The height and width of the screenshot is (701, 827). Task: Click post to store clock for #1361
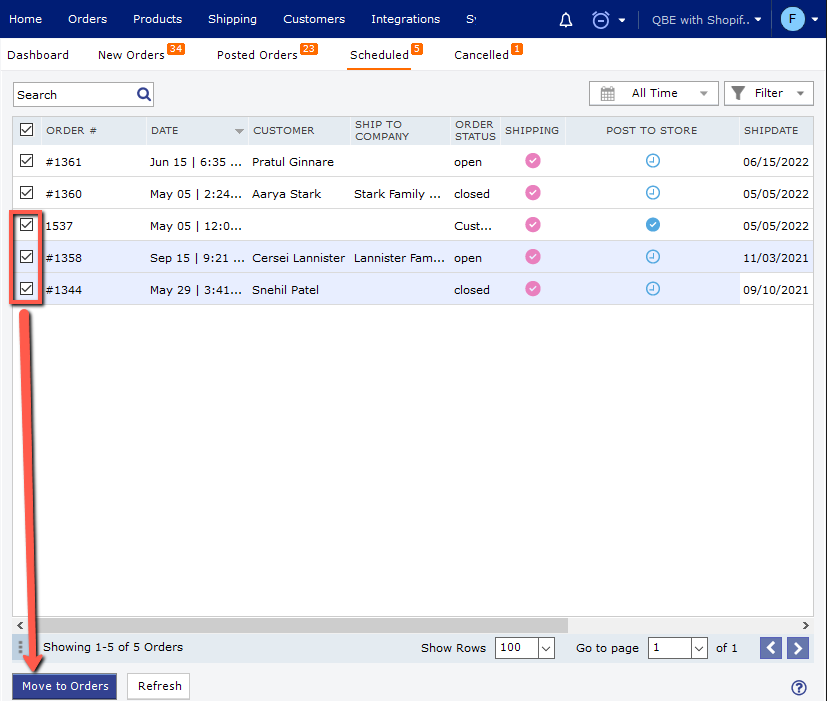click(x=652, y=161)
